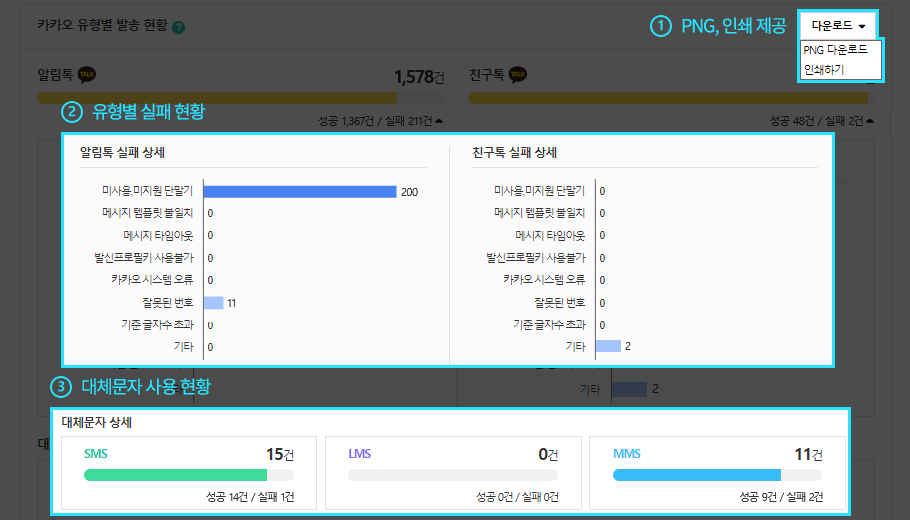The height and width of the screenshot is (520, 910).
Task: Collapse 친구톡 details via the 실패 2건 arrow
Action: [870, 121]
